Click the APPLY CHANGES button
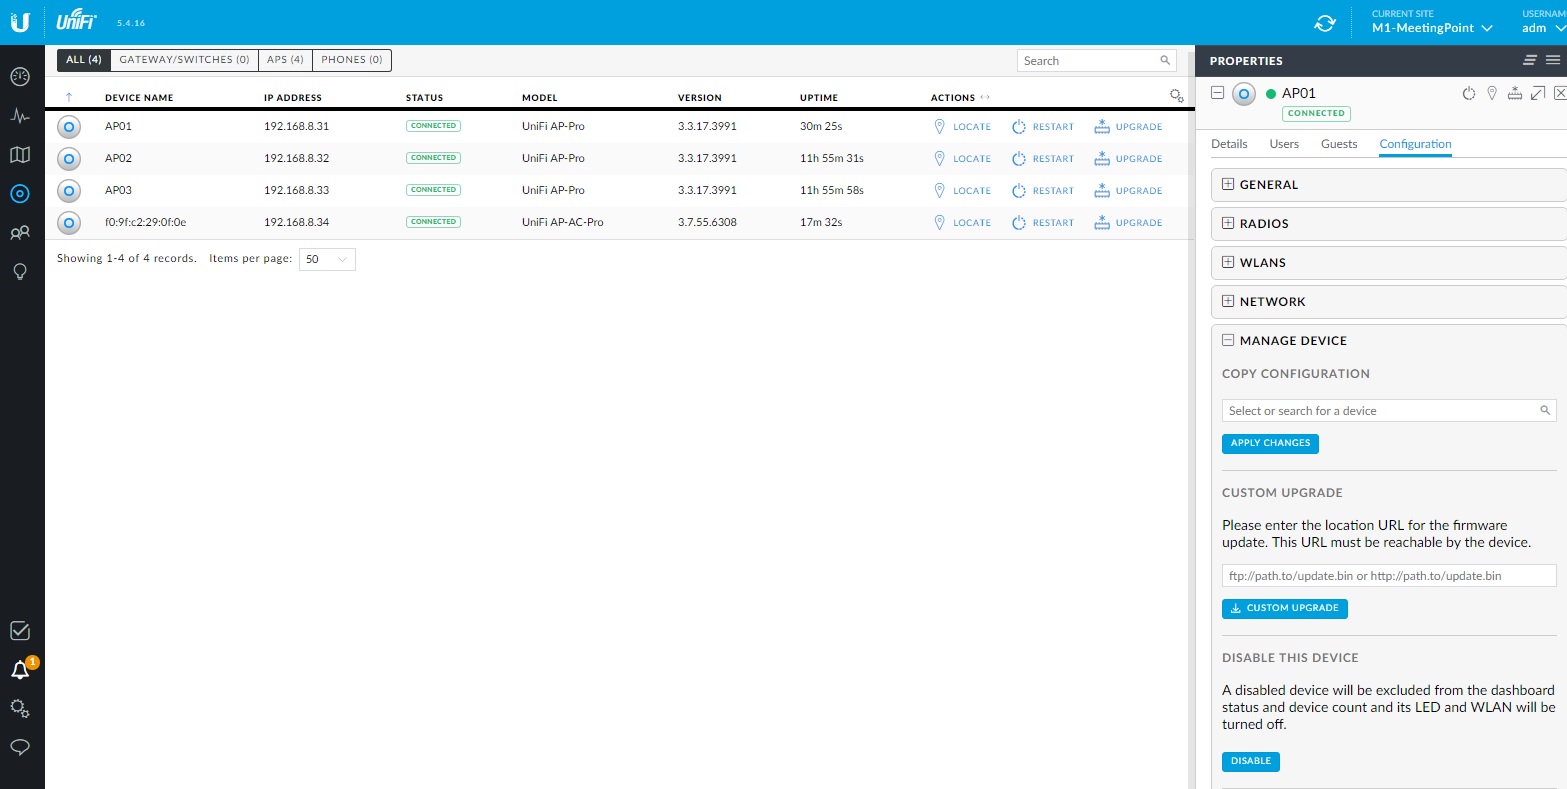Viewport: 1567px width, 789px height. click(x=1270, y=443)
